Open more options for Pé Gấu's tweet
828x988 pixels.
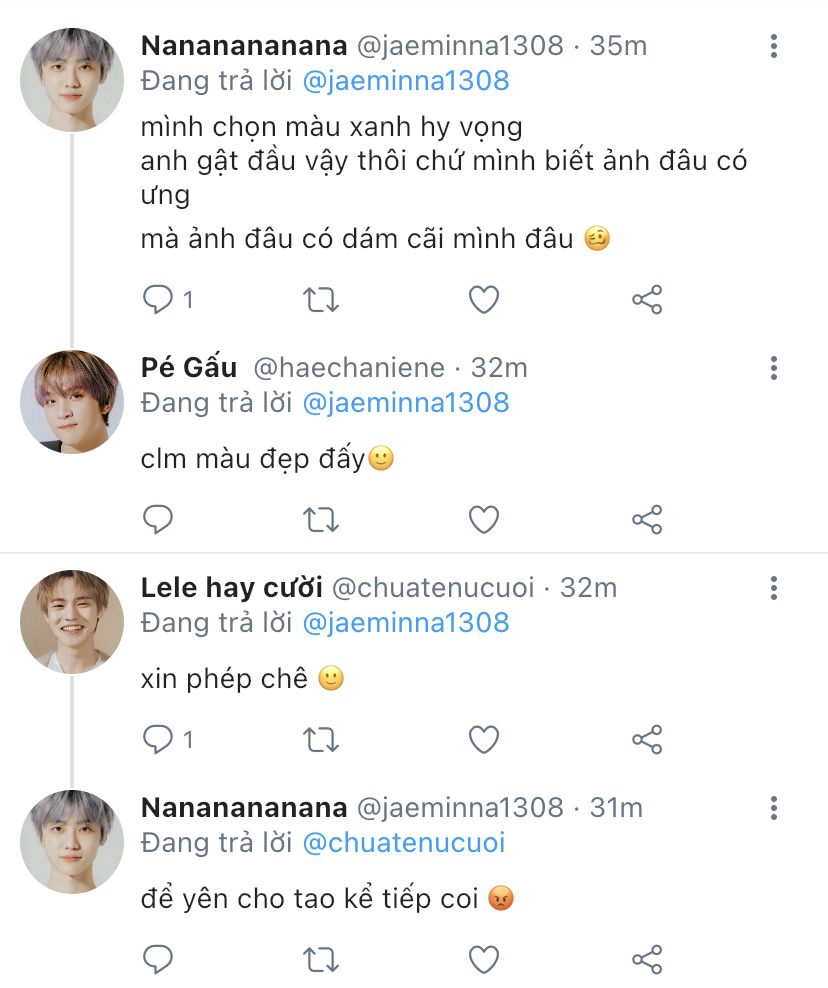pos(774,368)
